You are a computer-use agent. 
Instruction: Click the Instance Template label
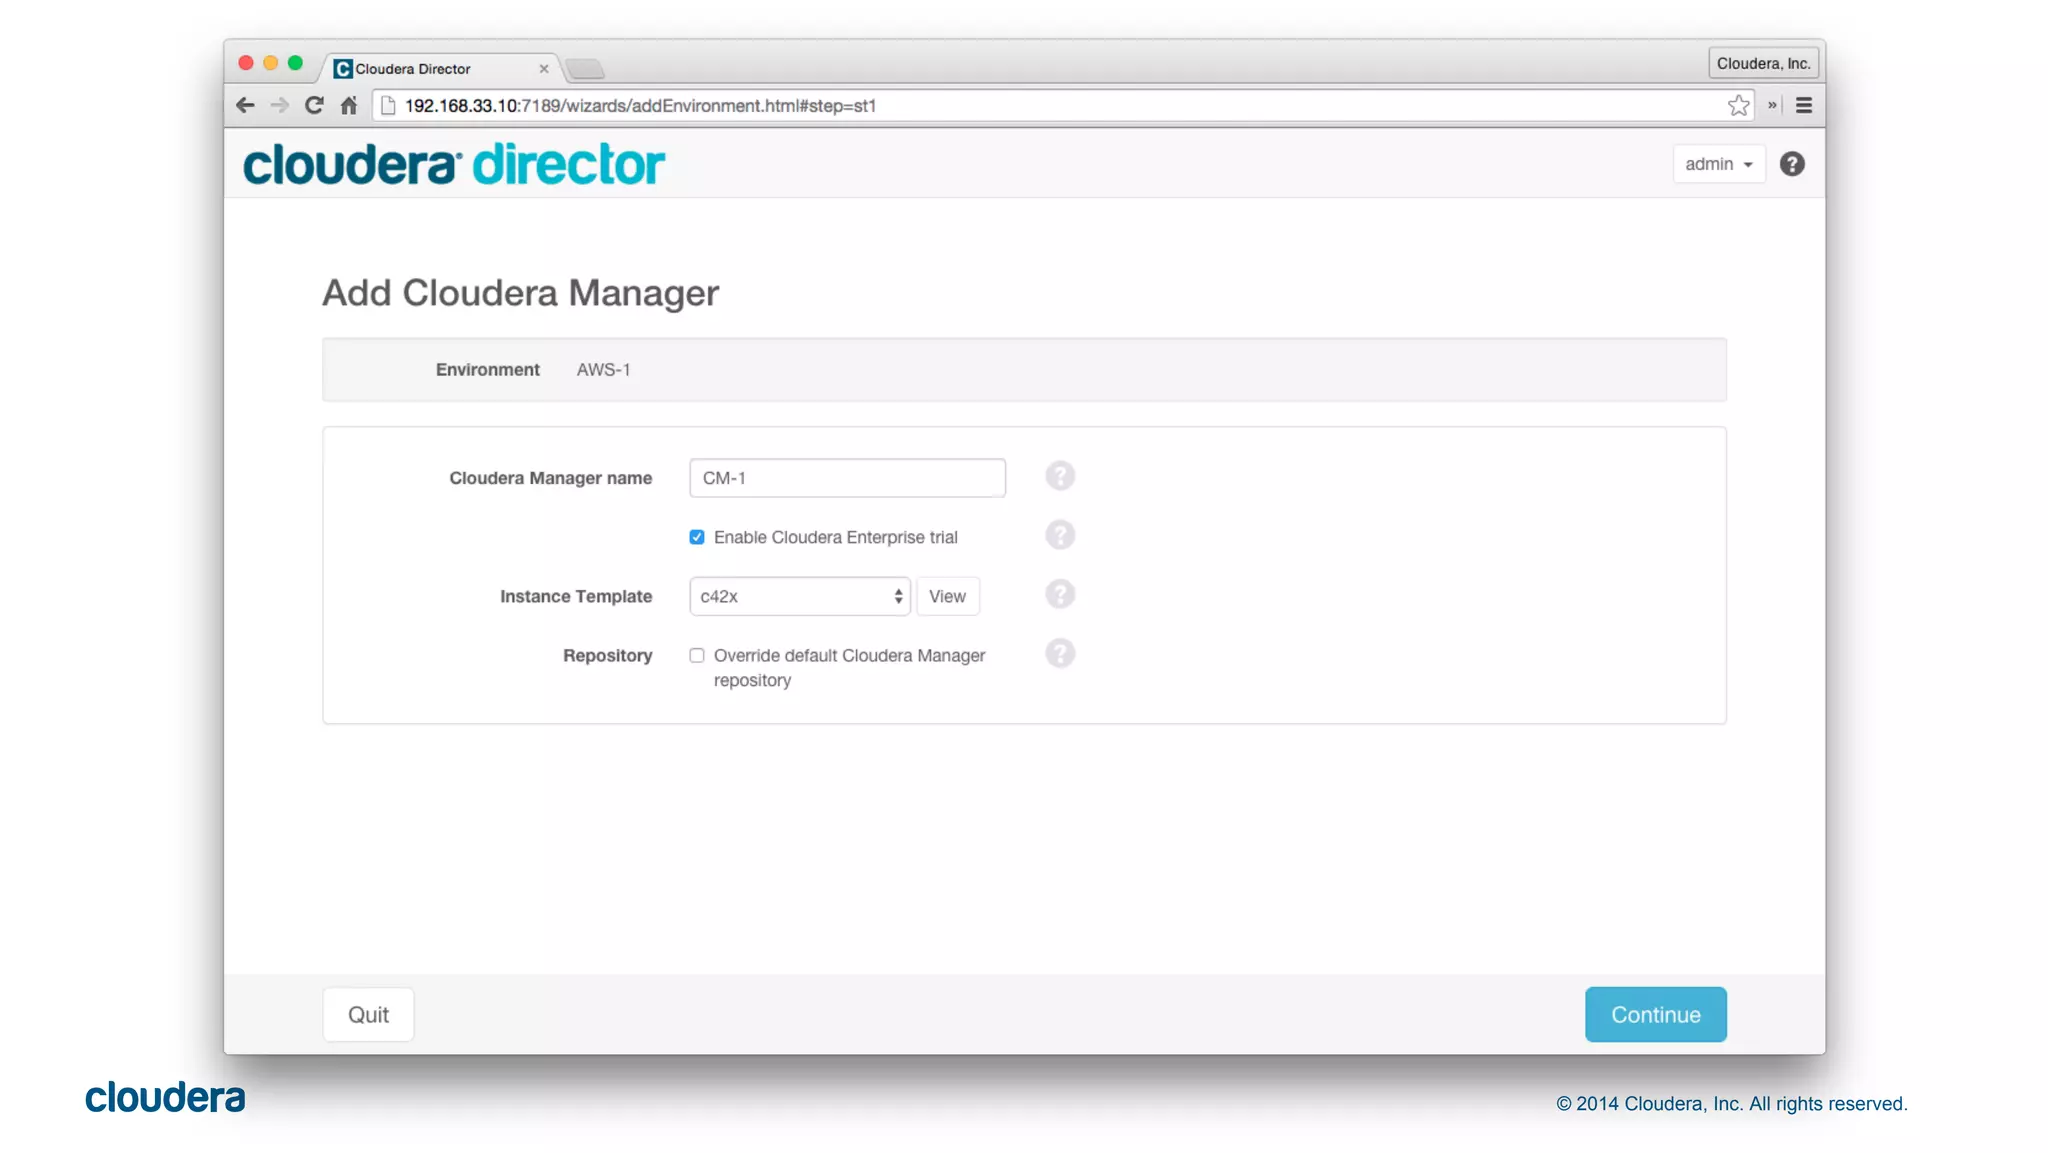point(576,596)
